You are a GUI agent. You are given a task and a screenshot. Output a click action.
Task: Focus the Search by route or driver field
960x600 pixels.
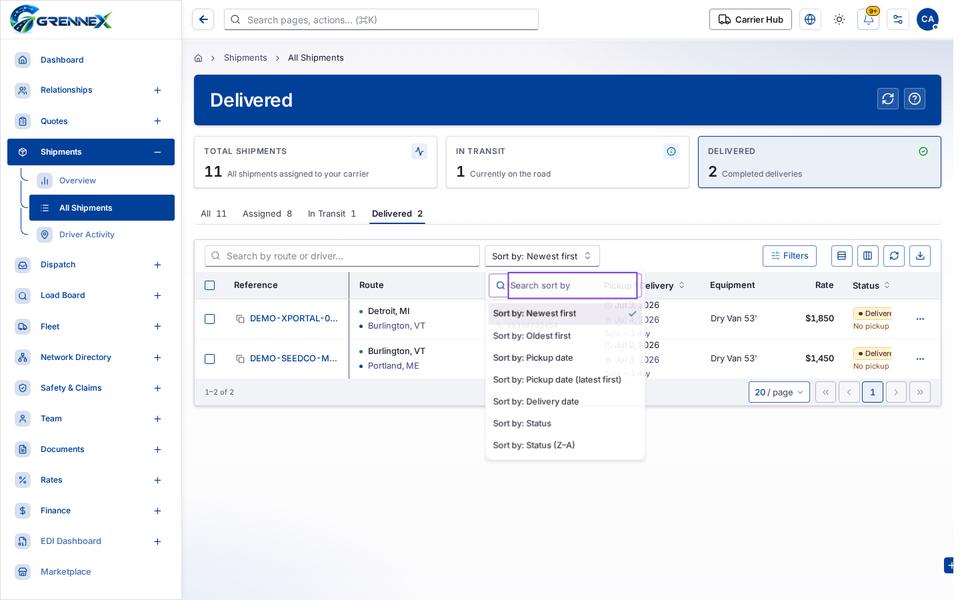pyautogui.click(x=342, y=256)
